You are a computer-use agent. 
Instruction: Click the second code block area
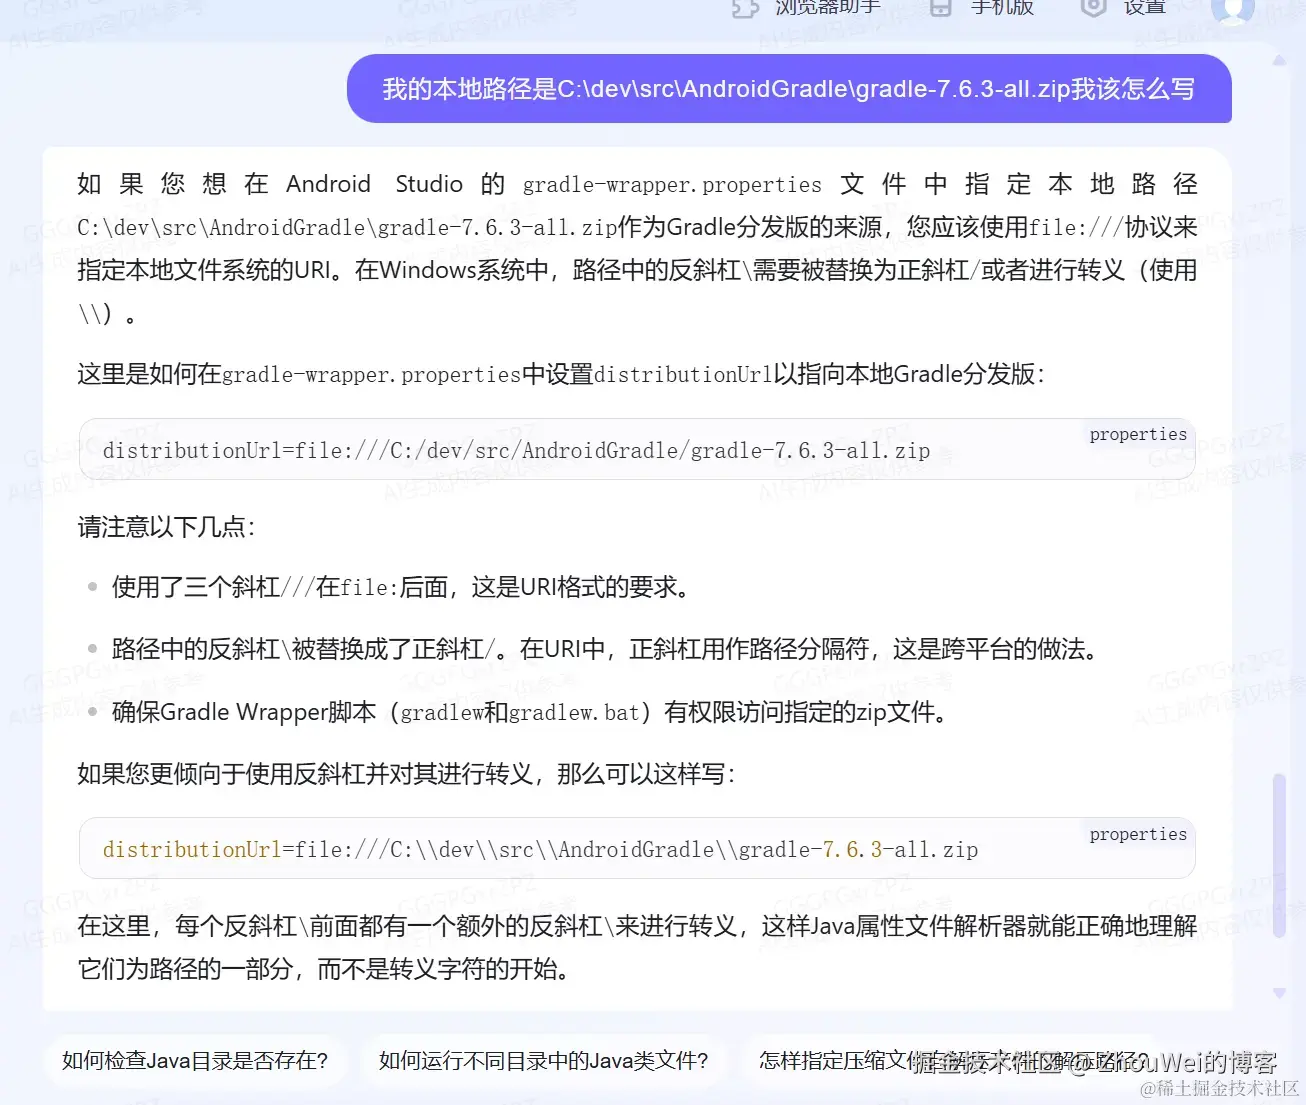[637, 848]
